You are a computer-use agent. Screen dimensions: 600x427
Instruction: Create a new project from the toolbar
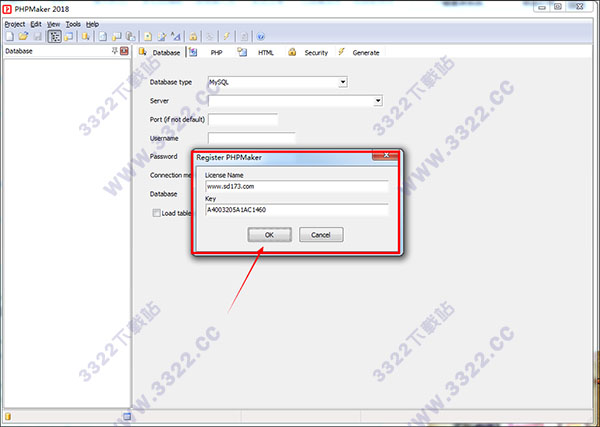click(10, 36)
